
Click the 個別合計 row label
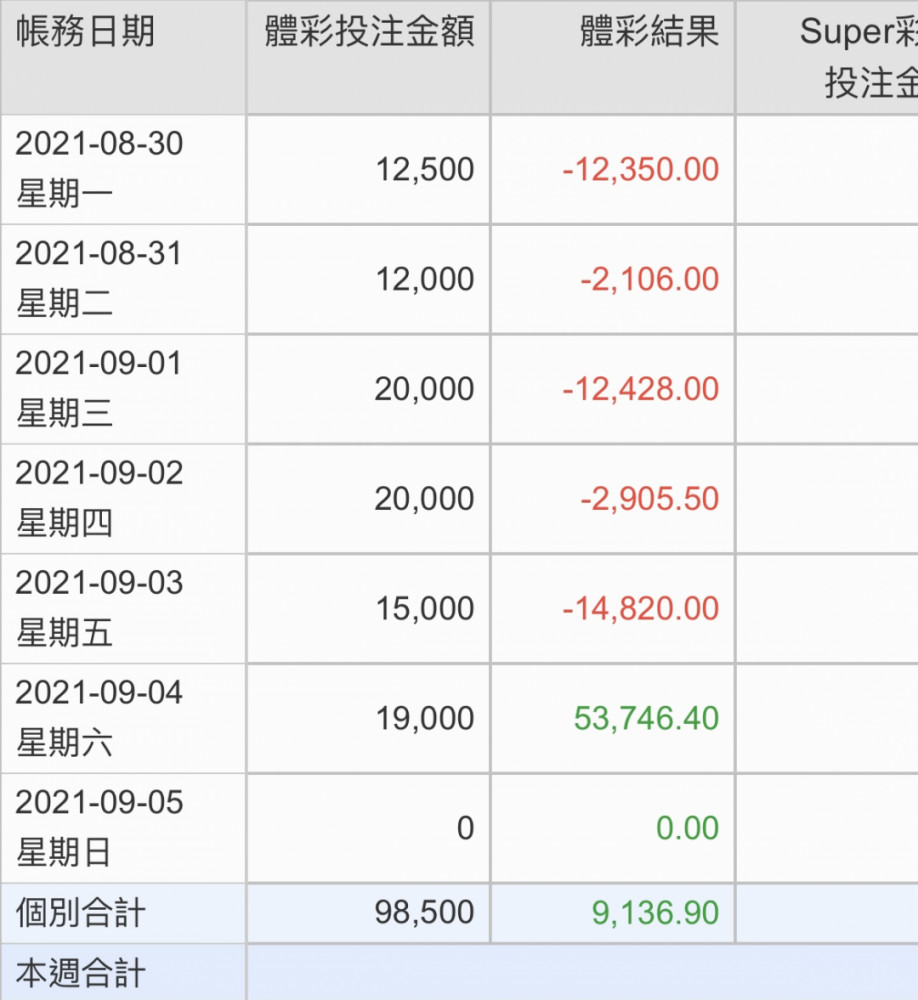81,913
